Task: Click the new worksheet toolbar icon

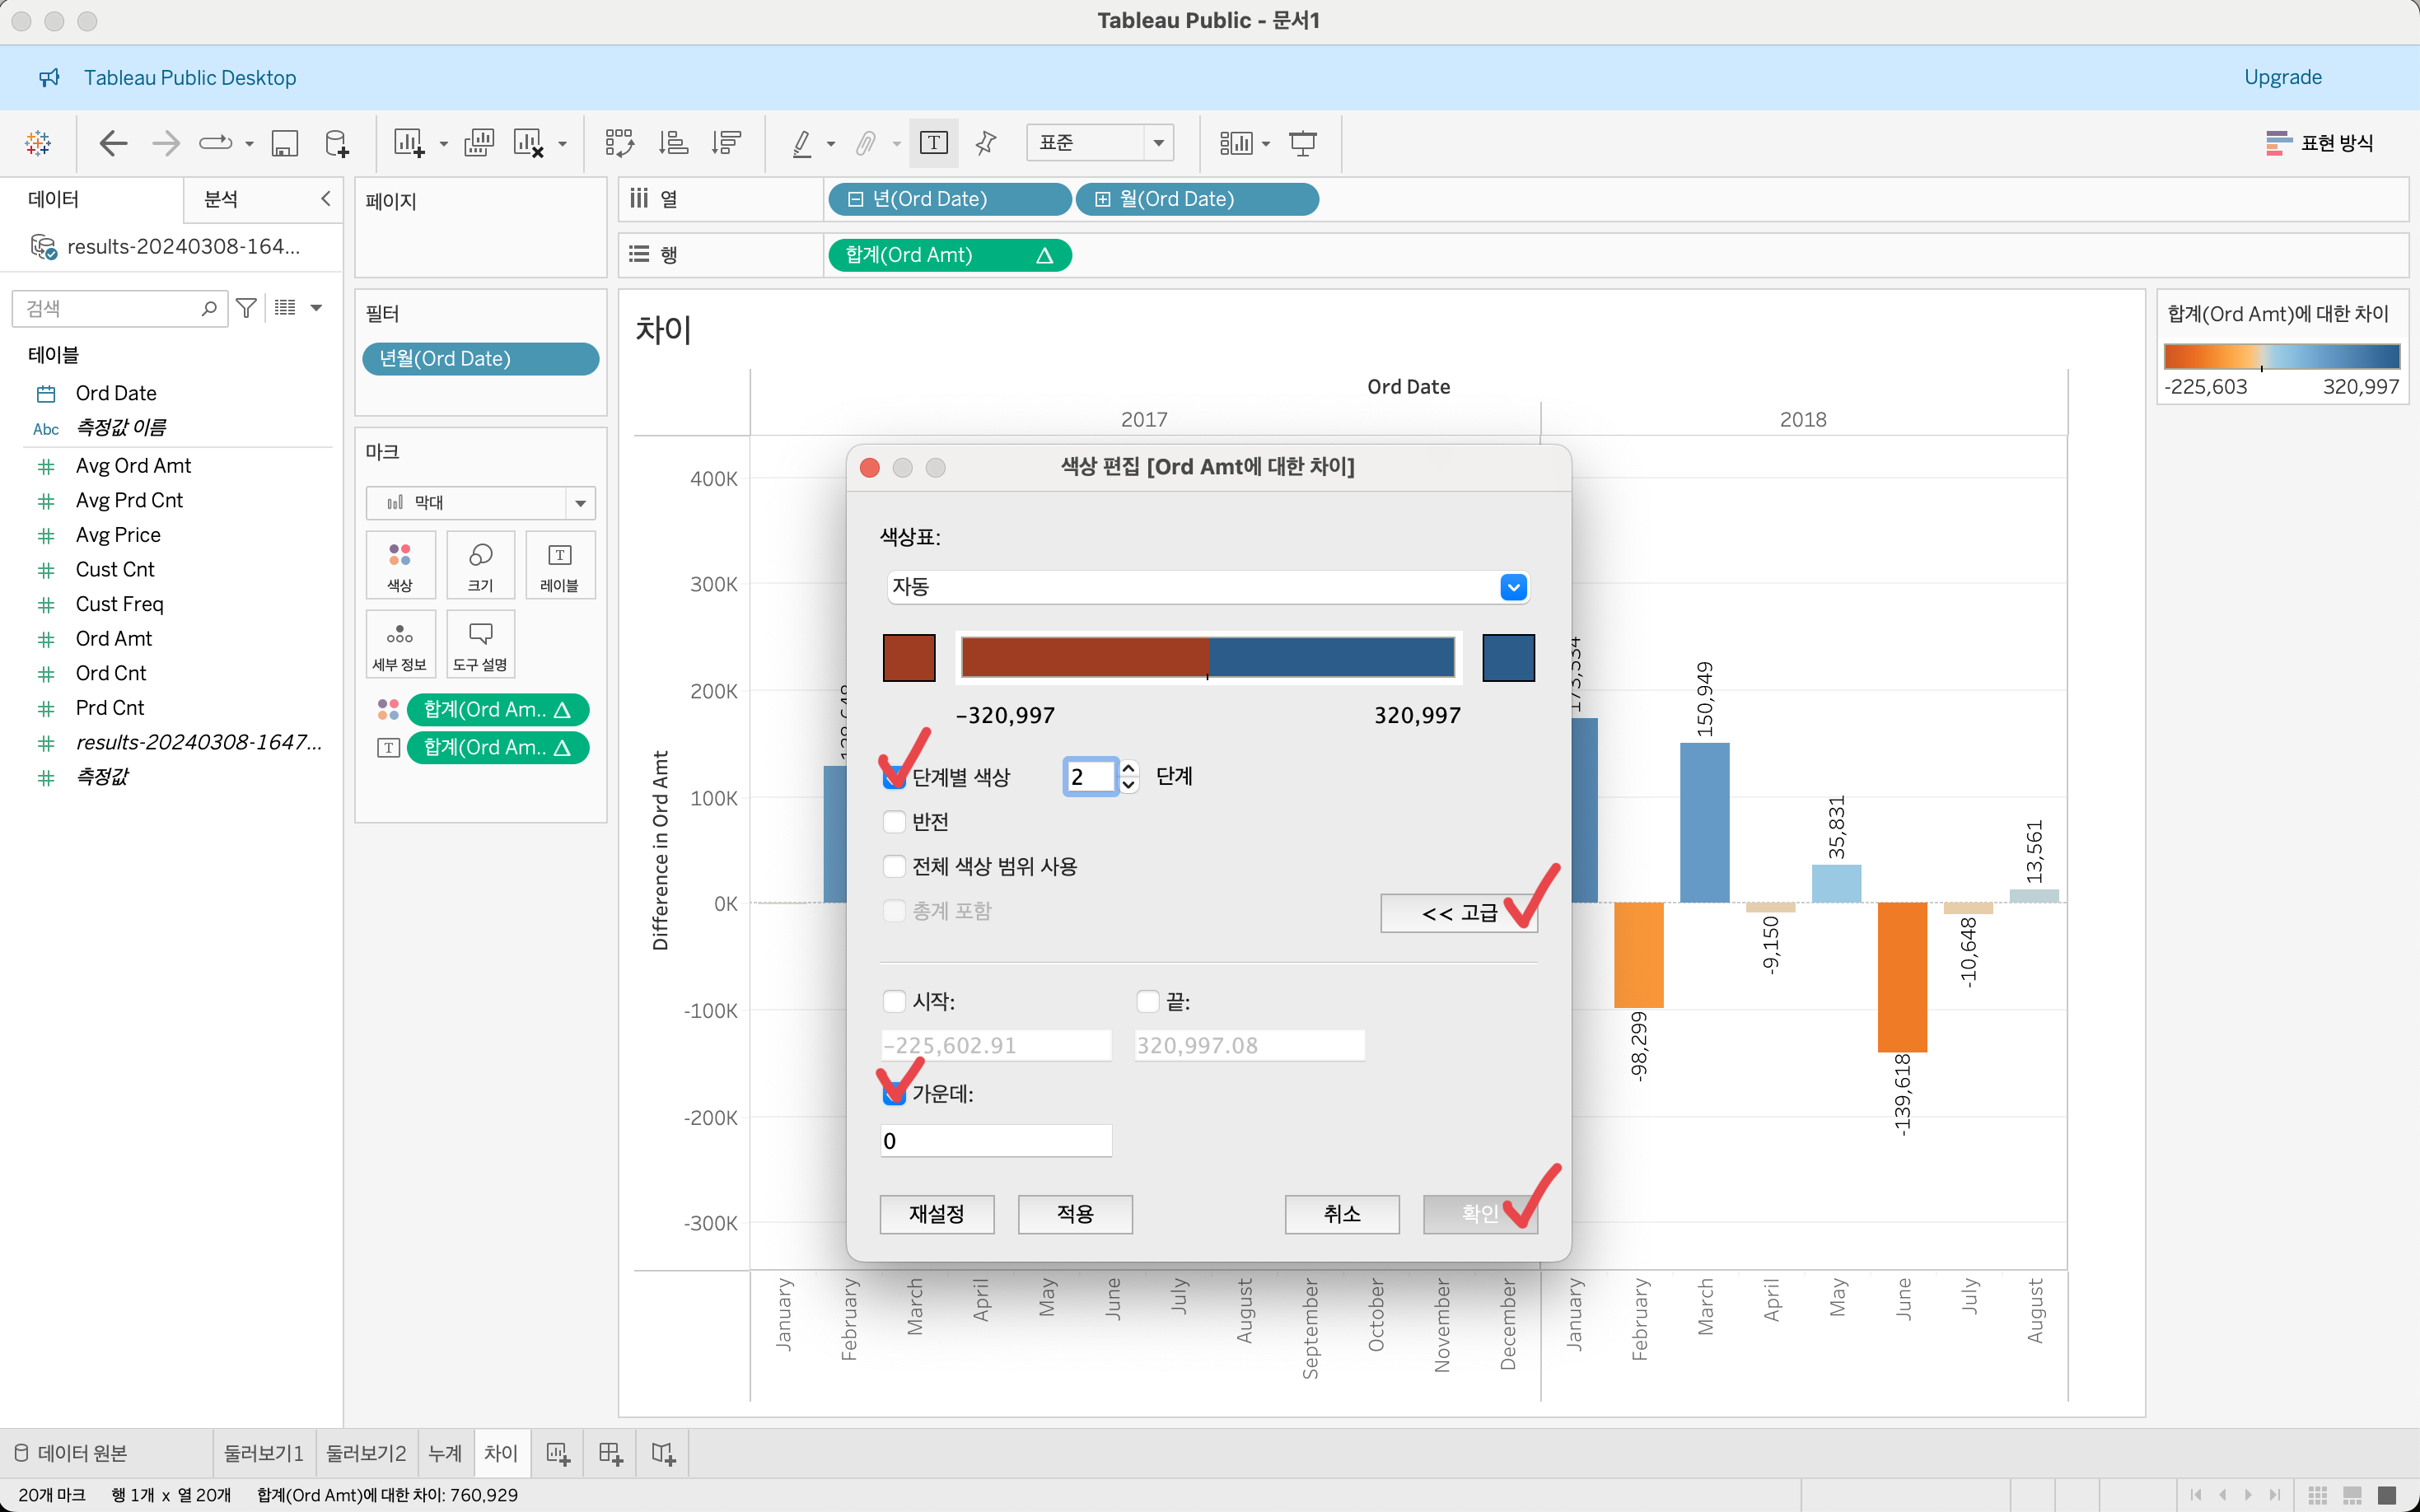Action: coord(408,143)
